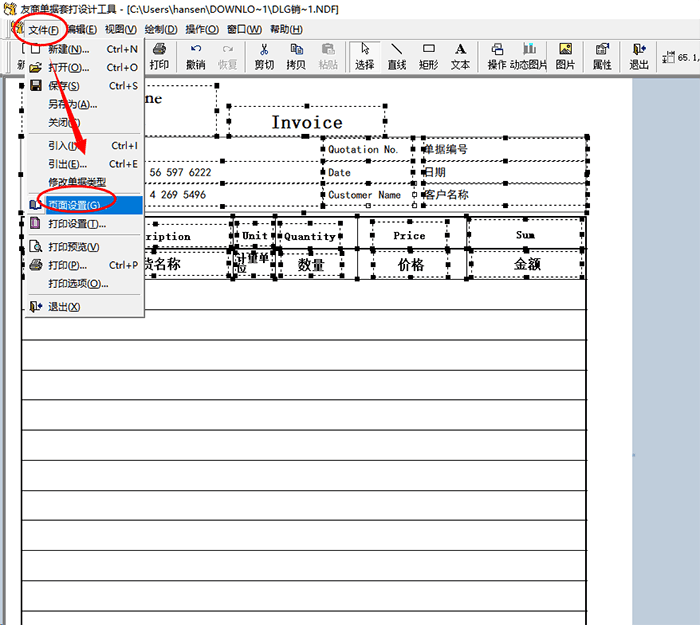
Task: Choose Modify Document Type (修改单据类型) entry
Action: pyautogui.click(x=84, y=182)
